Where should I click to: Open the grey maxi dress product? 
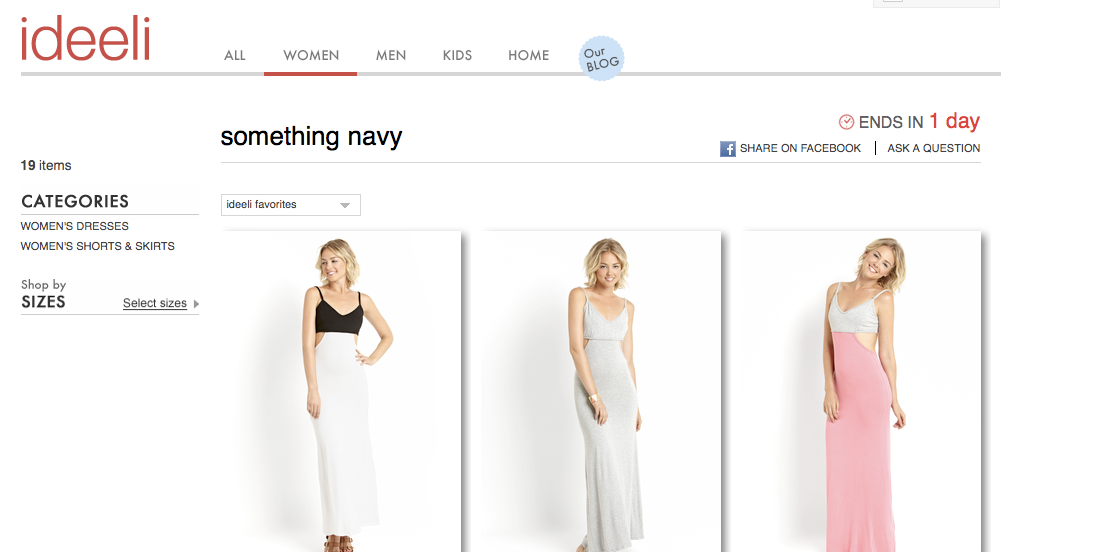pyautogui.click(x=602, y=391)
